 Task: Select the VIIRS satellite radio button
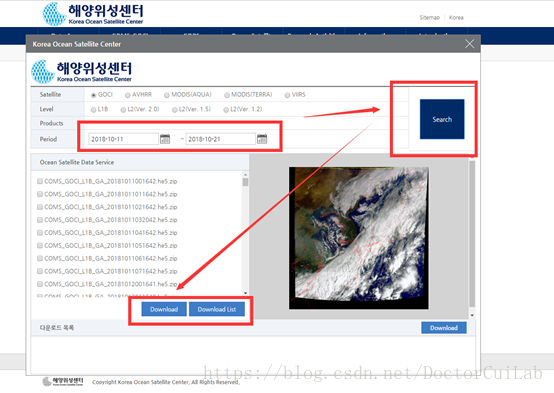287,95
